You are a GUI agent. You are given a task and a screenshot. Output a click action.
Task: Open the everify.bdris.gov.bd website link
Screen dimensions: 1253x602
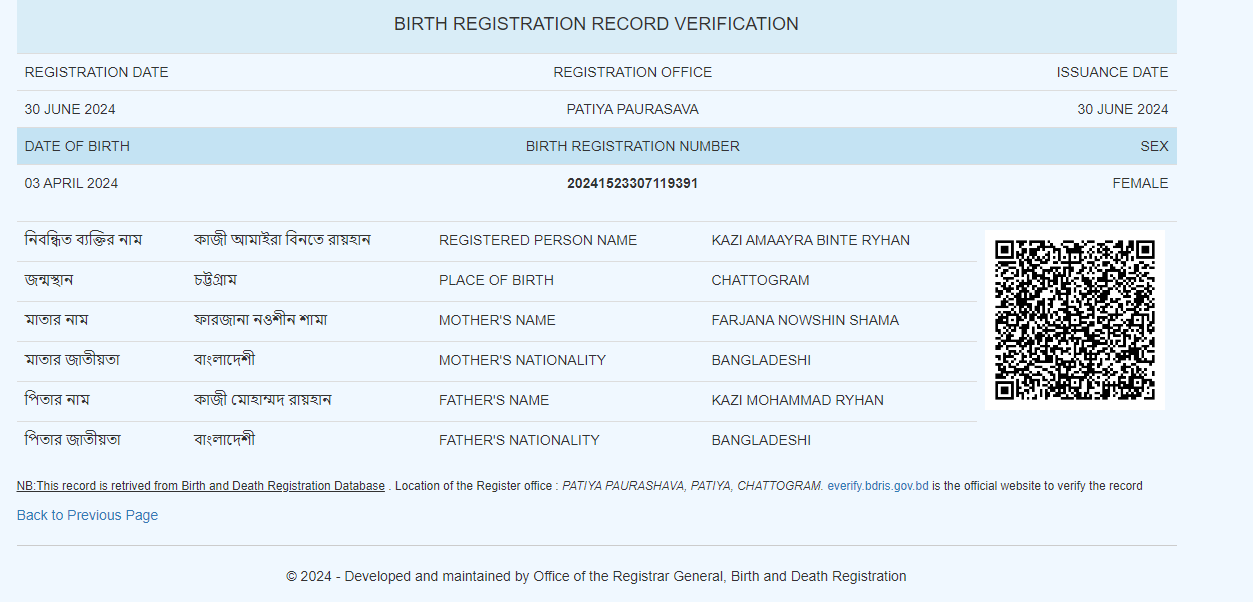(877, 486)
